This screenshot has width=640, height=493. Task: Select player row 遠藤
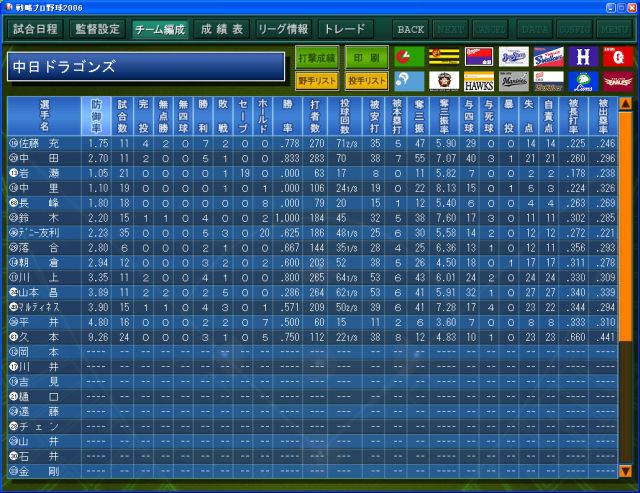tap(312, 411)
